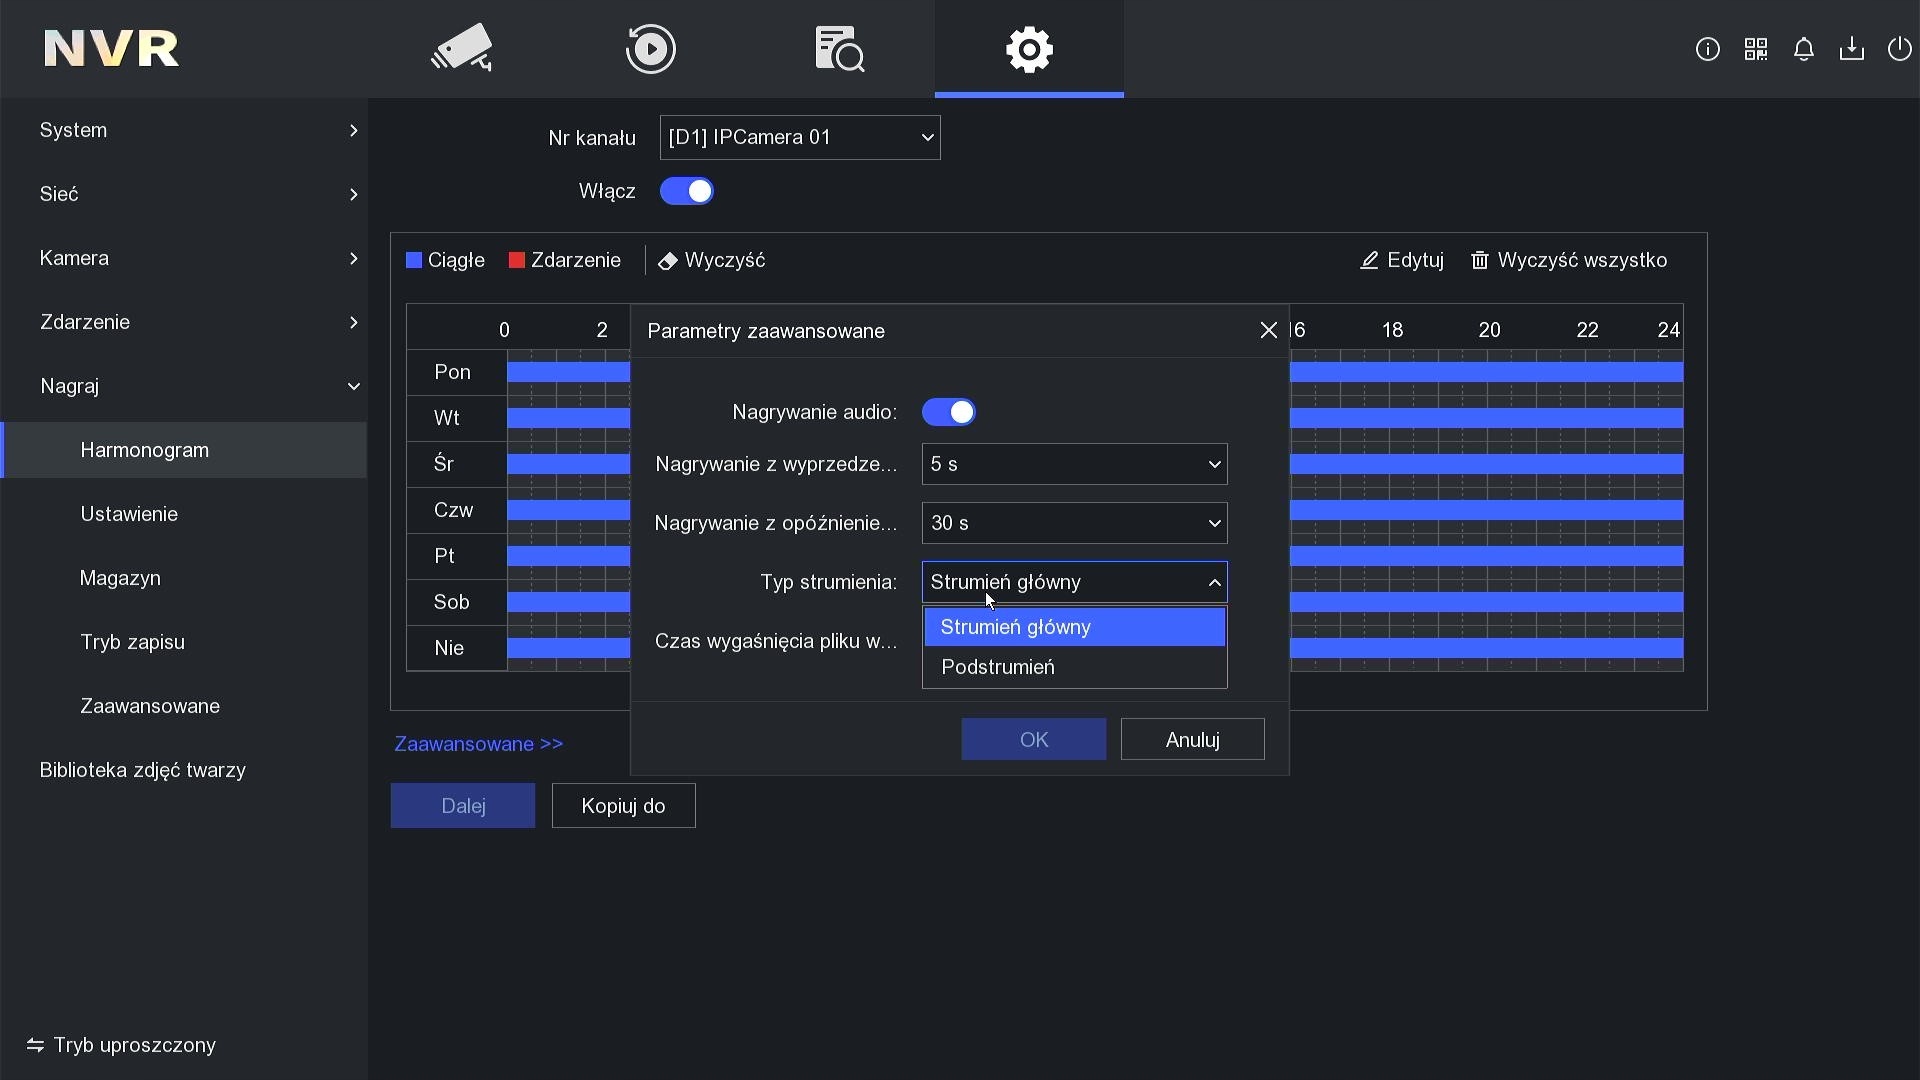Open the Nr kanału channel dropdown
Image resolution: width=1920 pixels, height=1080 pixels.
tap(799, 138)
